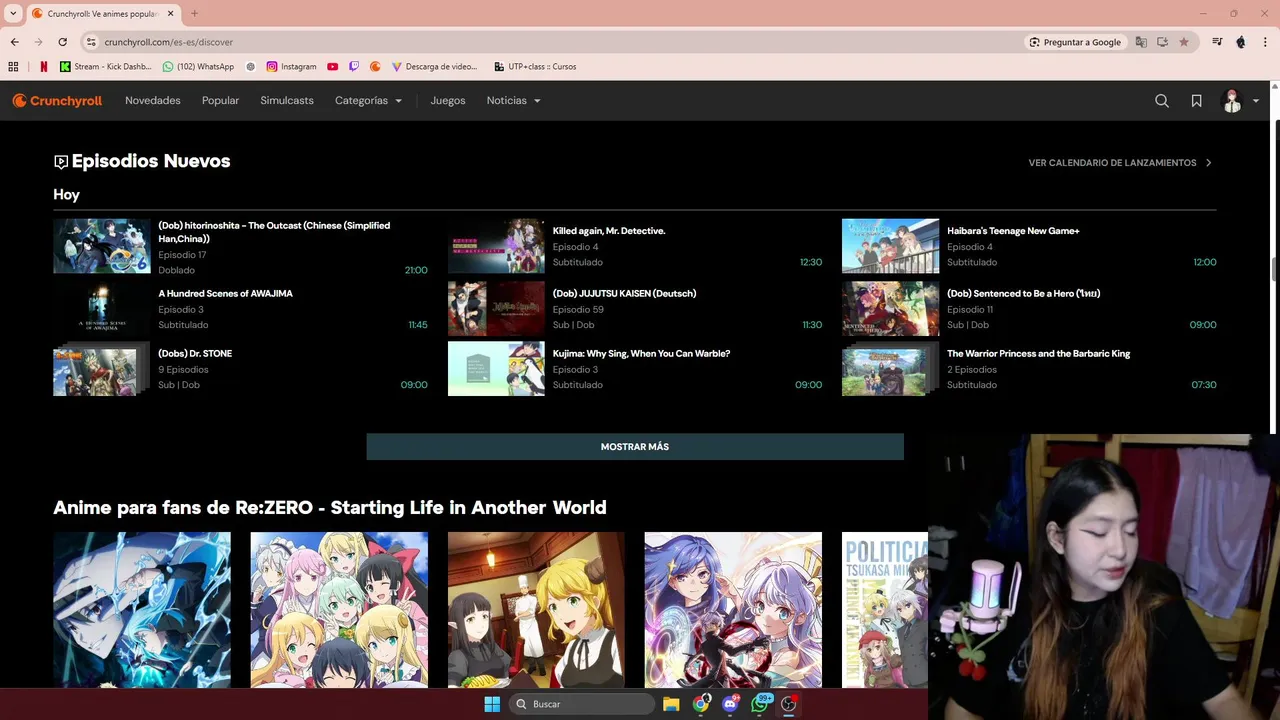Screen dimensions: 1280x720
Task: Open Discord from the taskbar
Action: click(x=730, y=704)
